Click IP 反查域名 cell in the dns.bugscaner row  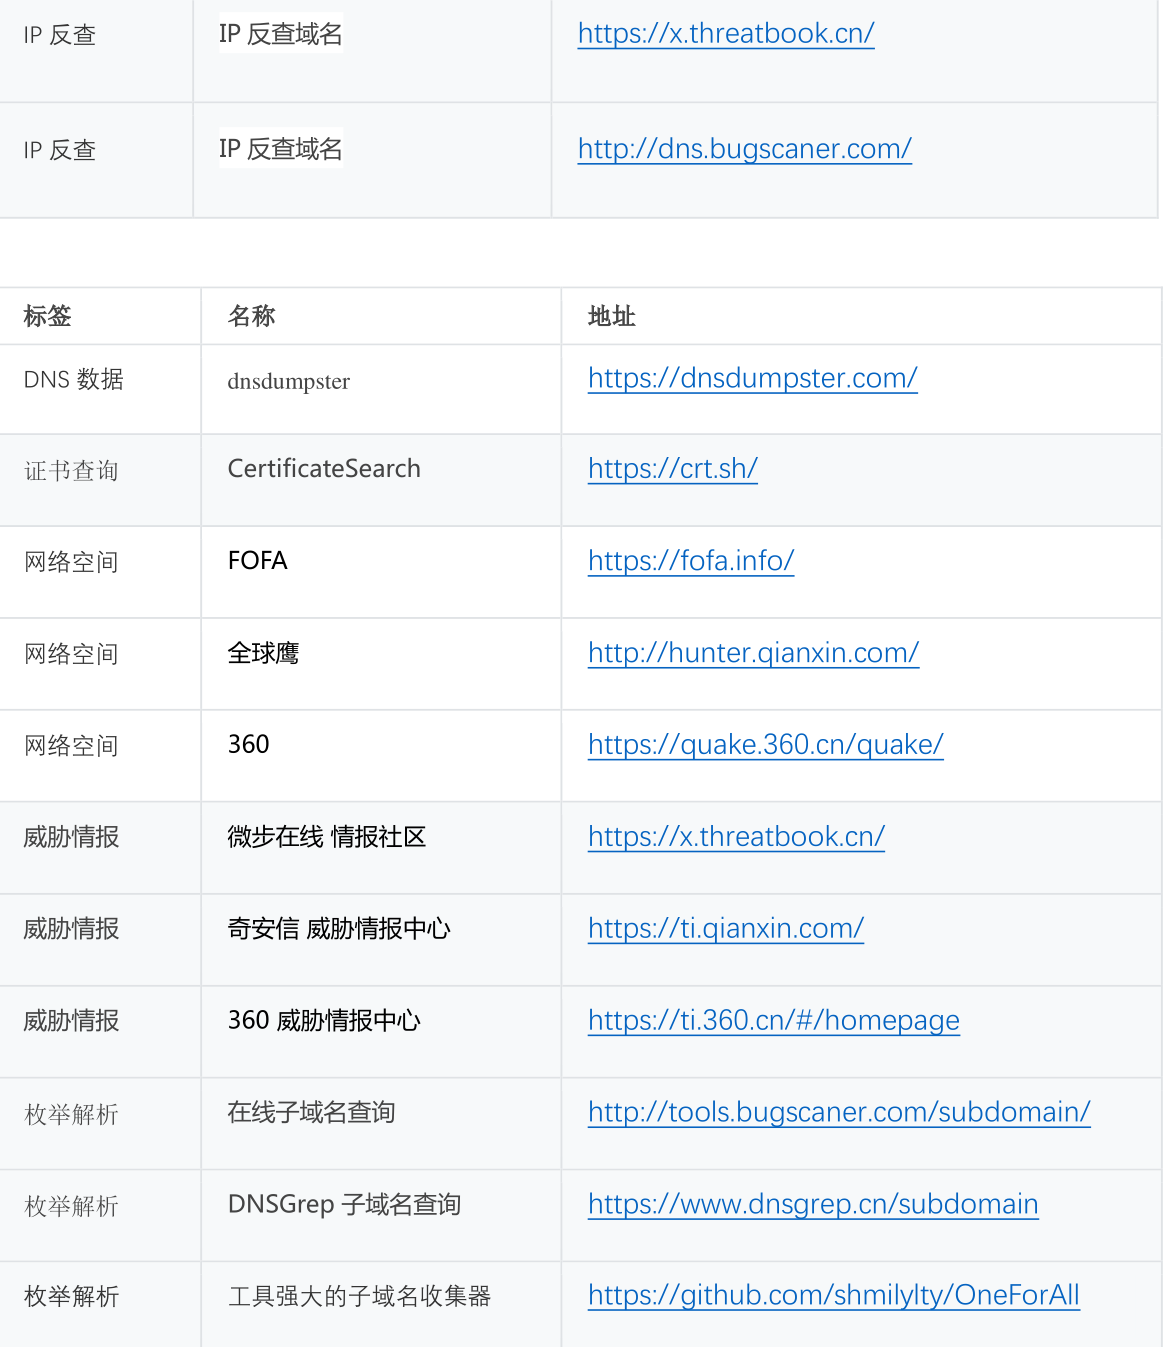coord(281,149)
